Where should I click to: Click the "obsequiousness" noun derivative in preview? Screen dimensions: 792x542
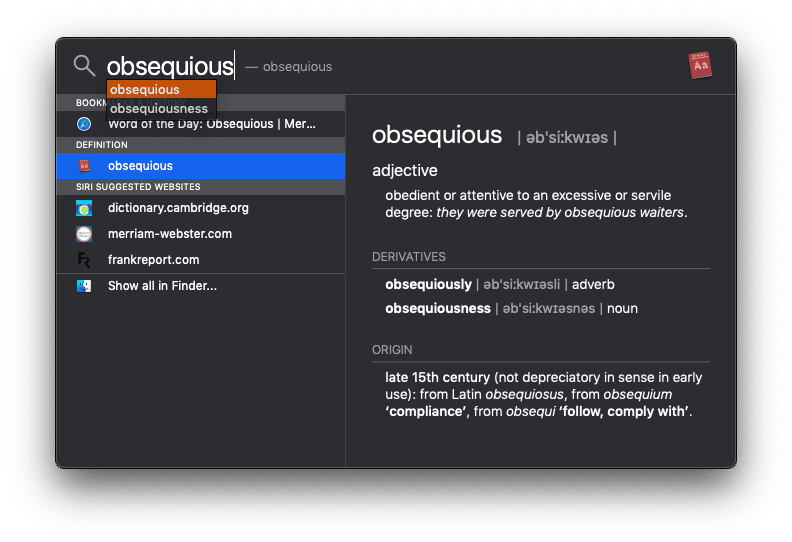click(x=438, y=309)
